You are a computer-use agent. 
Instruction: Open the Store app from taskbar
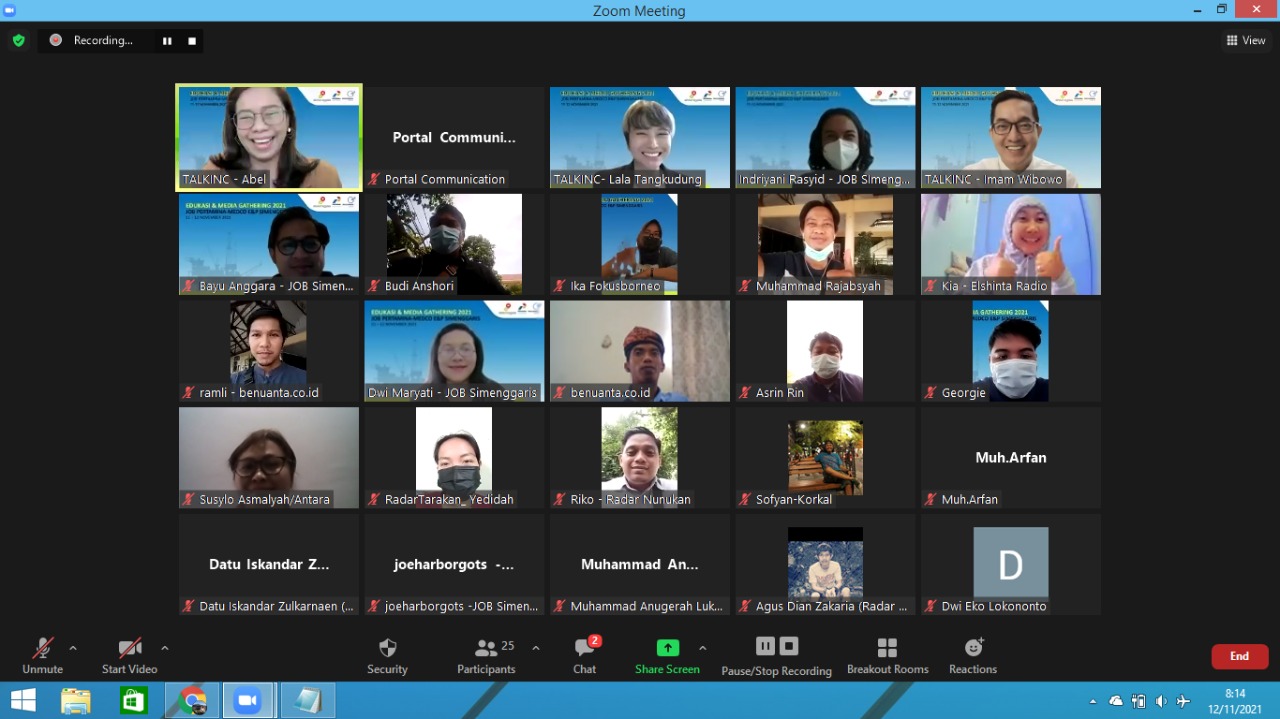point(134,700)
